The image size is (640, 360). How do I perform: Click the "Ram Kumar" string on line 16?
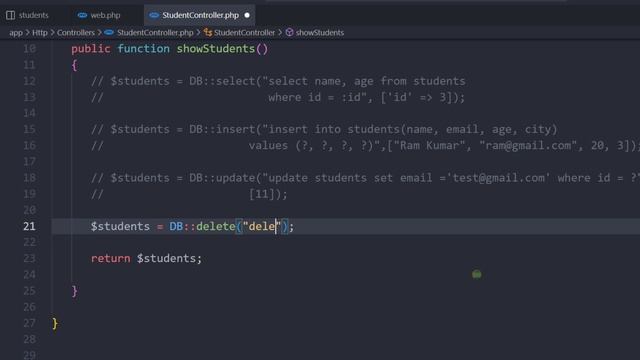pyautogui.click(x=430, y=145)
